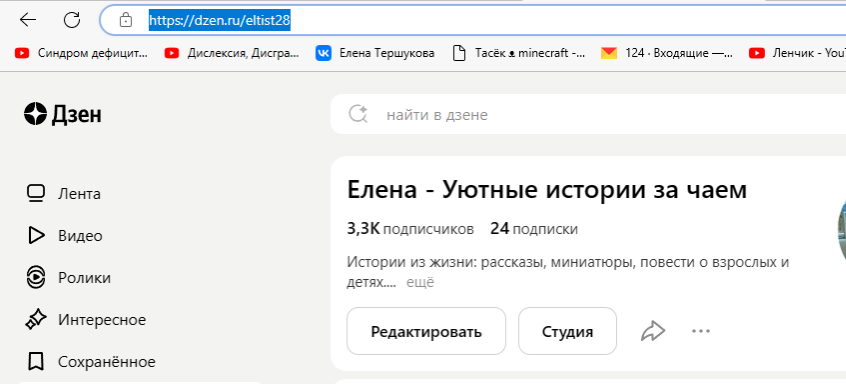
Task: Open the Елена Тершукова VK bookmark
Action: tap(376, 53)
